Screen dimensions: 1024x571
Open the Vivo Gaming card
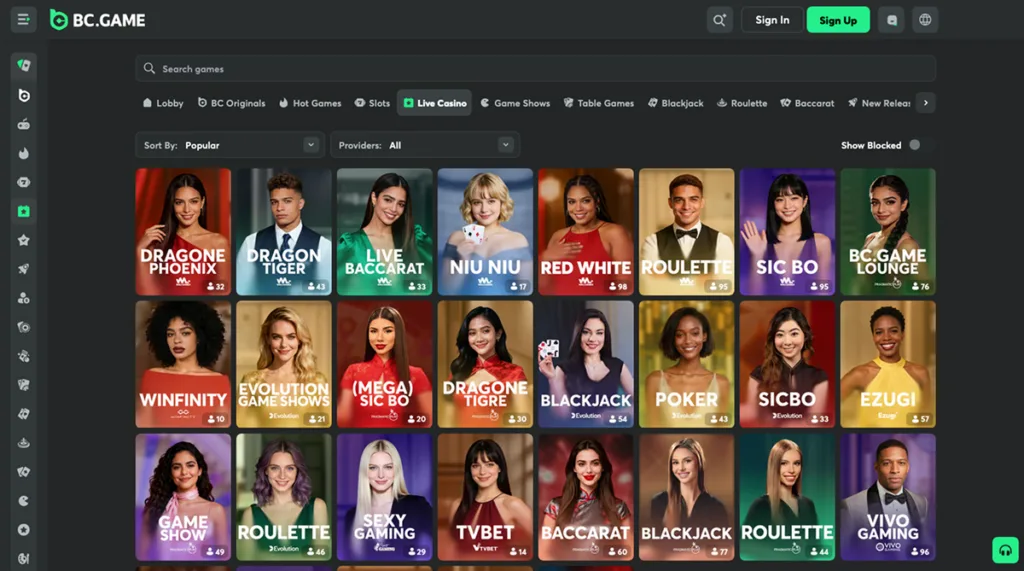point(888,497)
